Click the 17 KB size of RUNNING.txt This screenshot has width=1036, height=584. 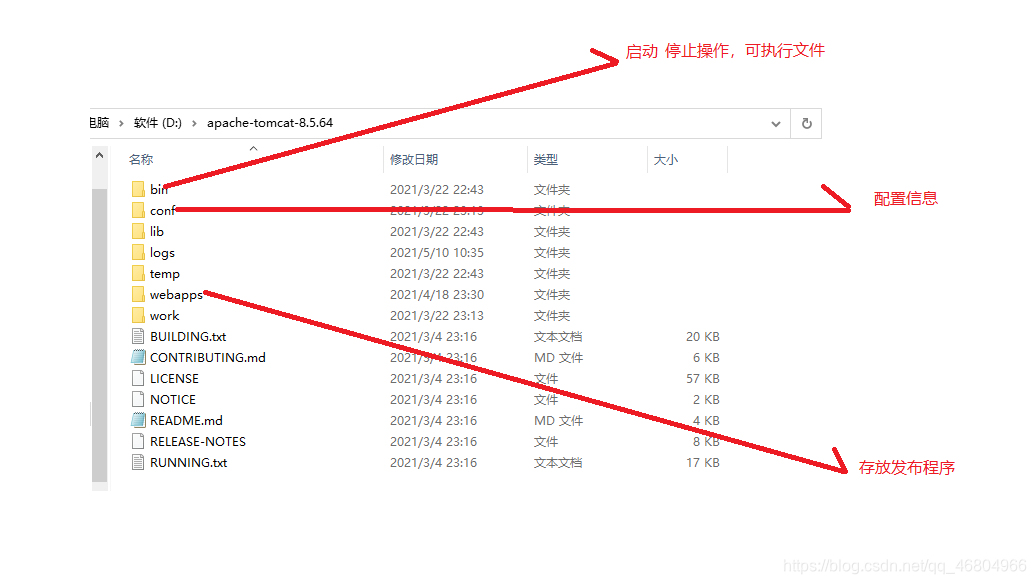tap(702, 463)
